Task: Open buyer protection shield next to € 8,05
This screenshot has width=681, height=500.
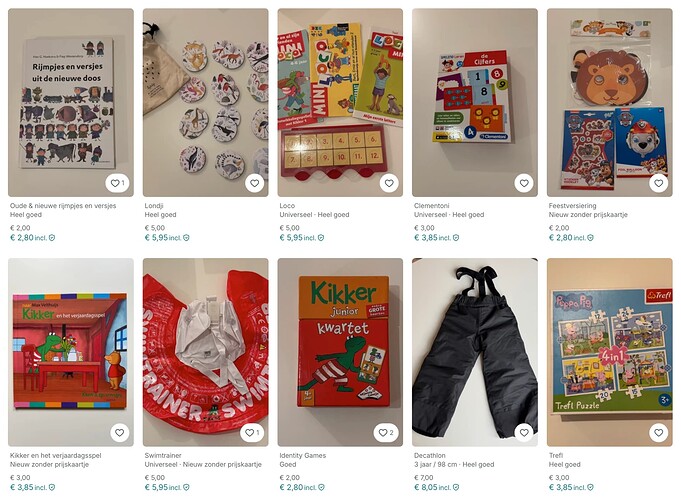Action: click(456, 487)
